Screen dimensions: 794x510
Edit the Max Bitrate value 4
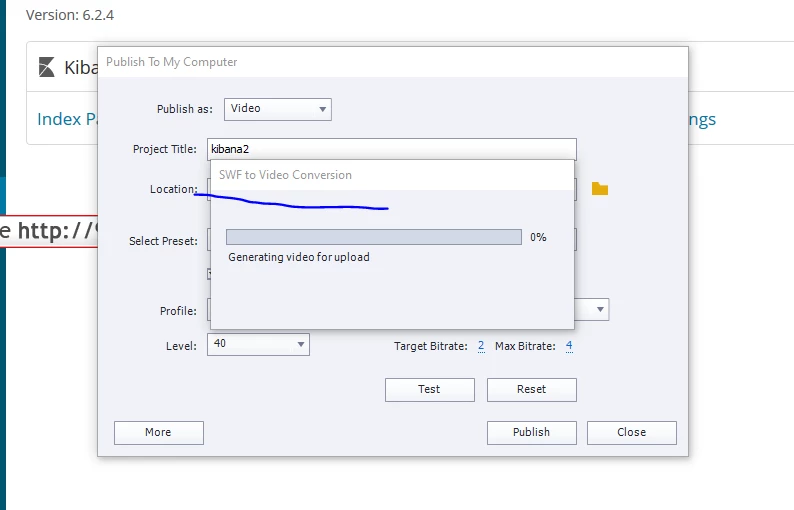click(569, 346)
